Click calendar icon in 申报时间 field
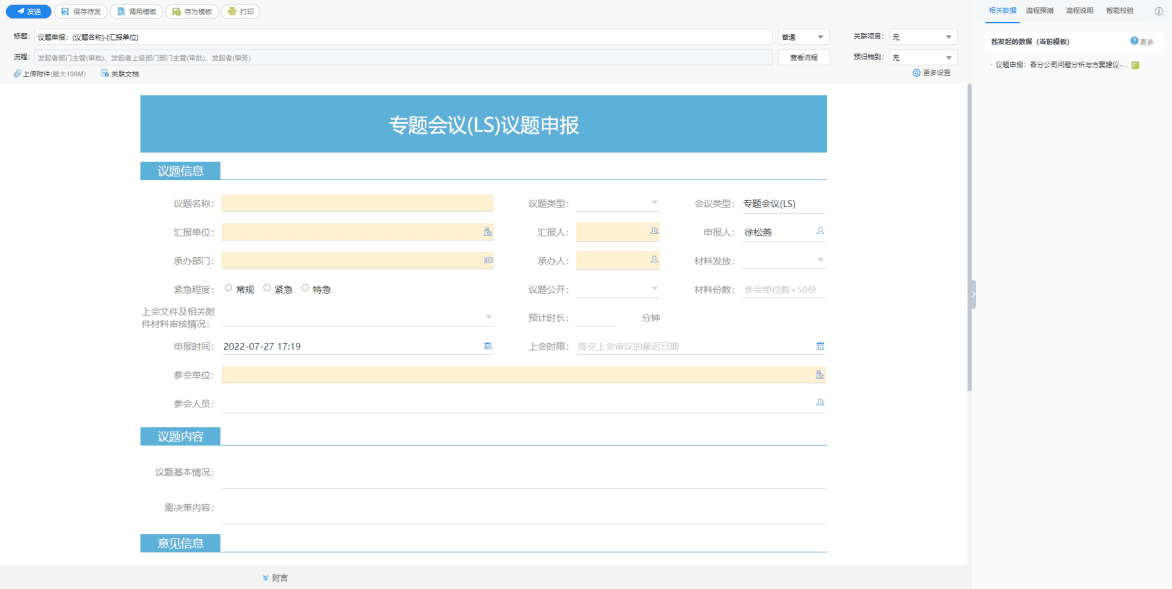This screenshot has width=1172, height=589. click(x=488, y=346)
